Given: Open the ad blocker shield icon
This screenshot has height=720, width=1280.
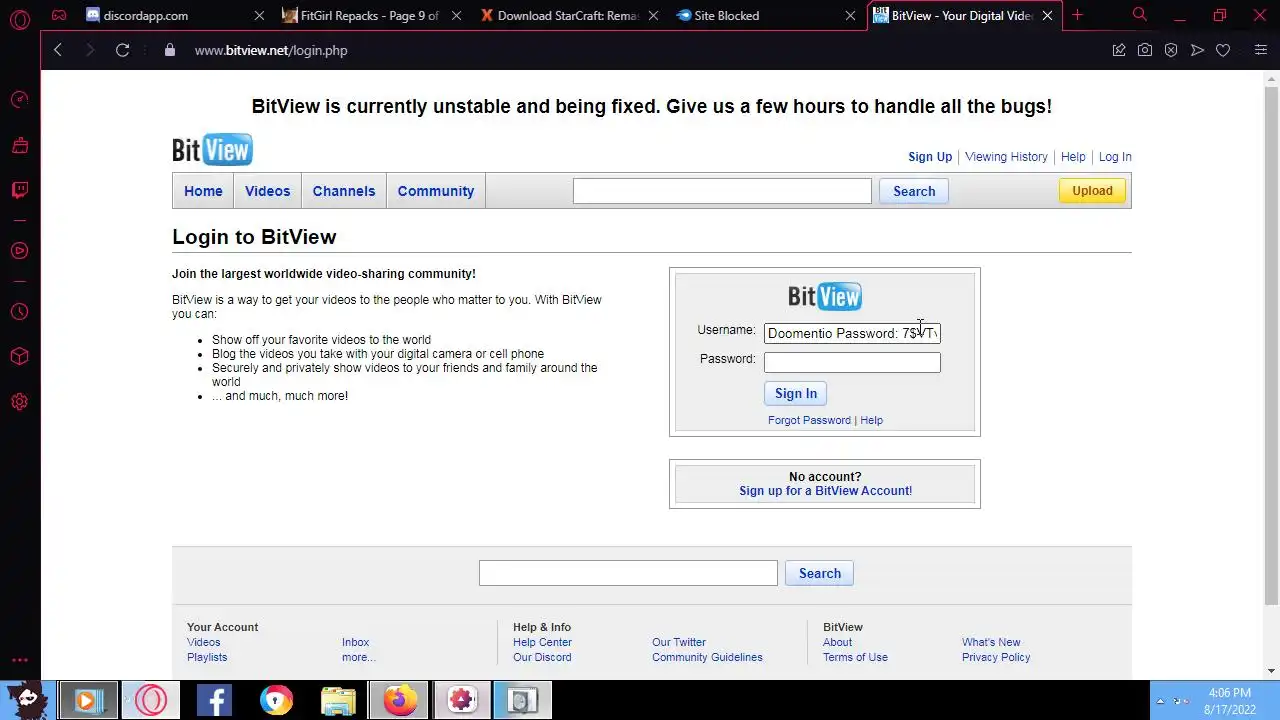Looking at the screenshot, I should click(x=1171, y=50).
